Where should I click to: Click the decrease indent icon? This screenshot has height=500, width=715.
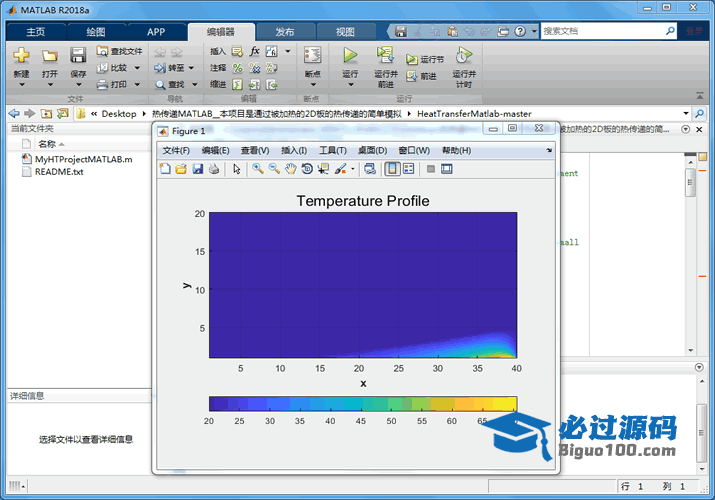coord(272,85)
